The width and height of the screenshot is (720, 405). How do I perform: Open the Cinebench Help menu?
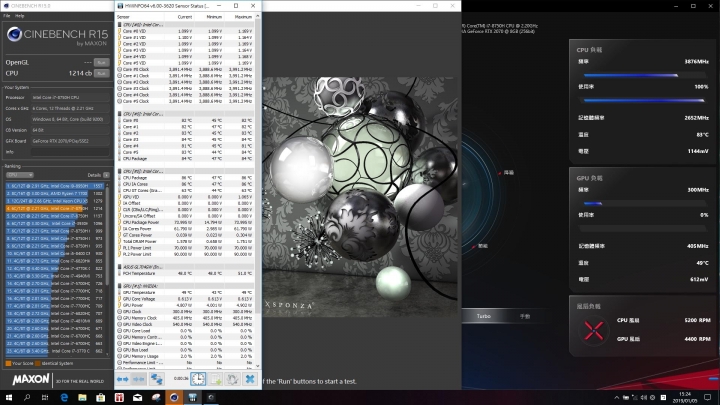coord(20,16)
